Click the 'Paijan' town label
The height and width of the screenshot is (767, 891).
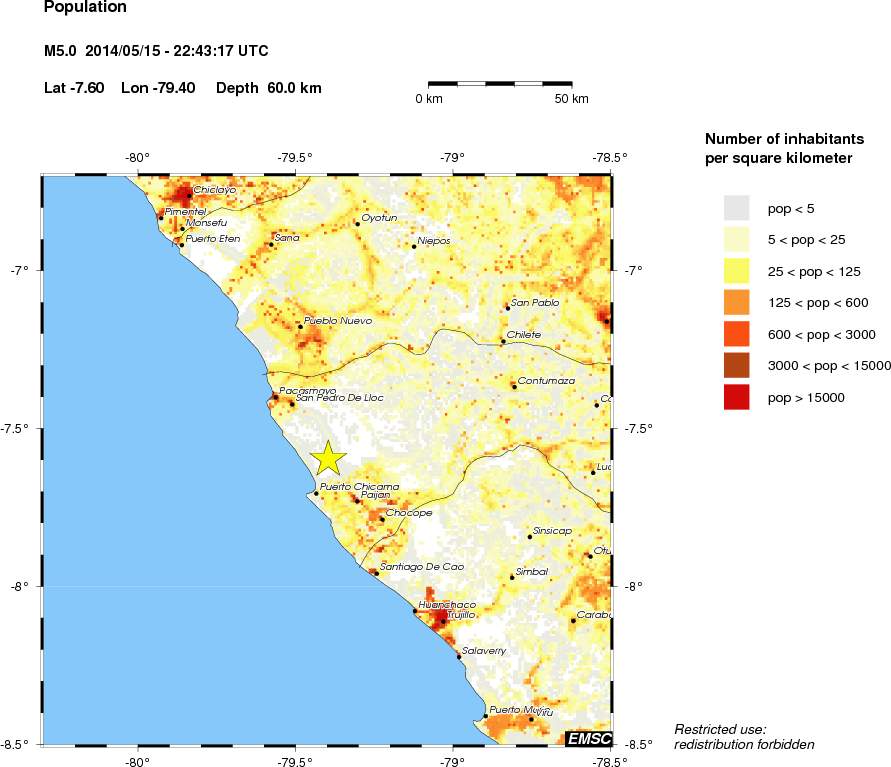coord(376,495)
